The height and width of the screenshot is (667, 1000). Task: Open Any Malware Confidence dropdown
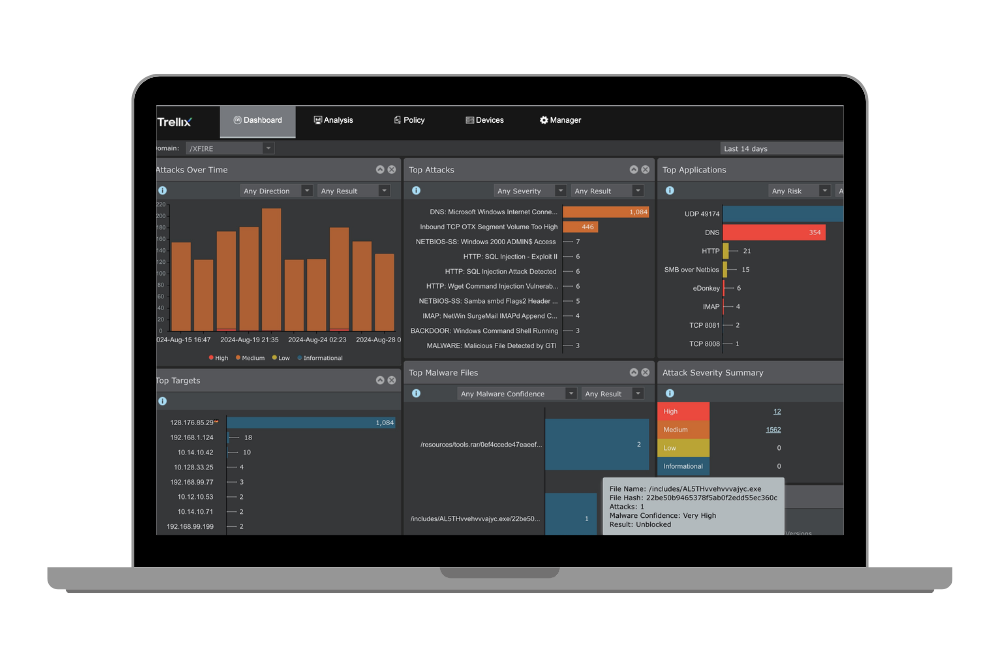(517, 393)
